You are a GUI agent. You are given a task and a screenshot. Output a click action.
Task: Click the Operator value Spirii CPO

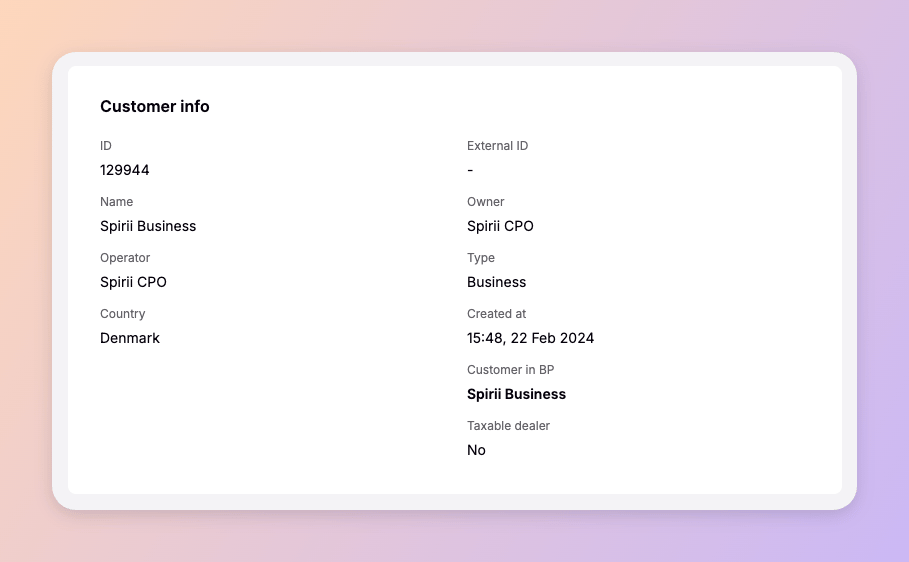[133, 282]
